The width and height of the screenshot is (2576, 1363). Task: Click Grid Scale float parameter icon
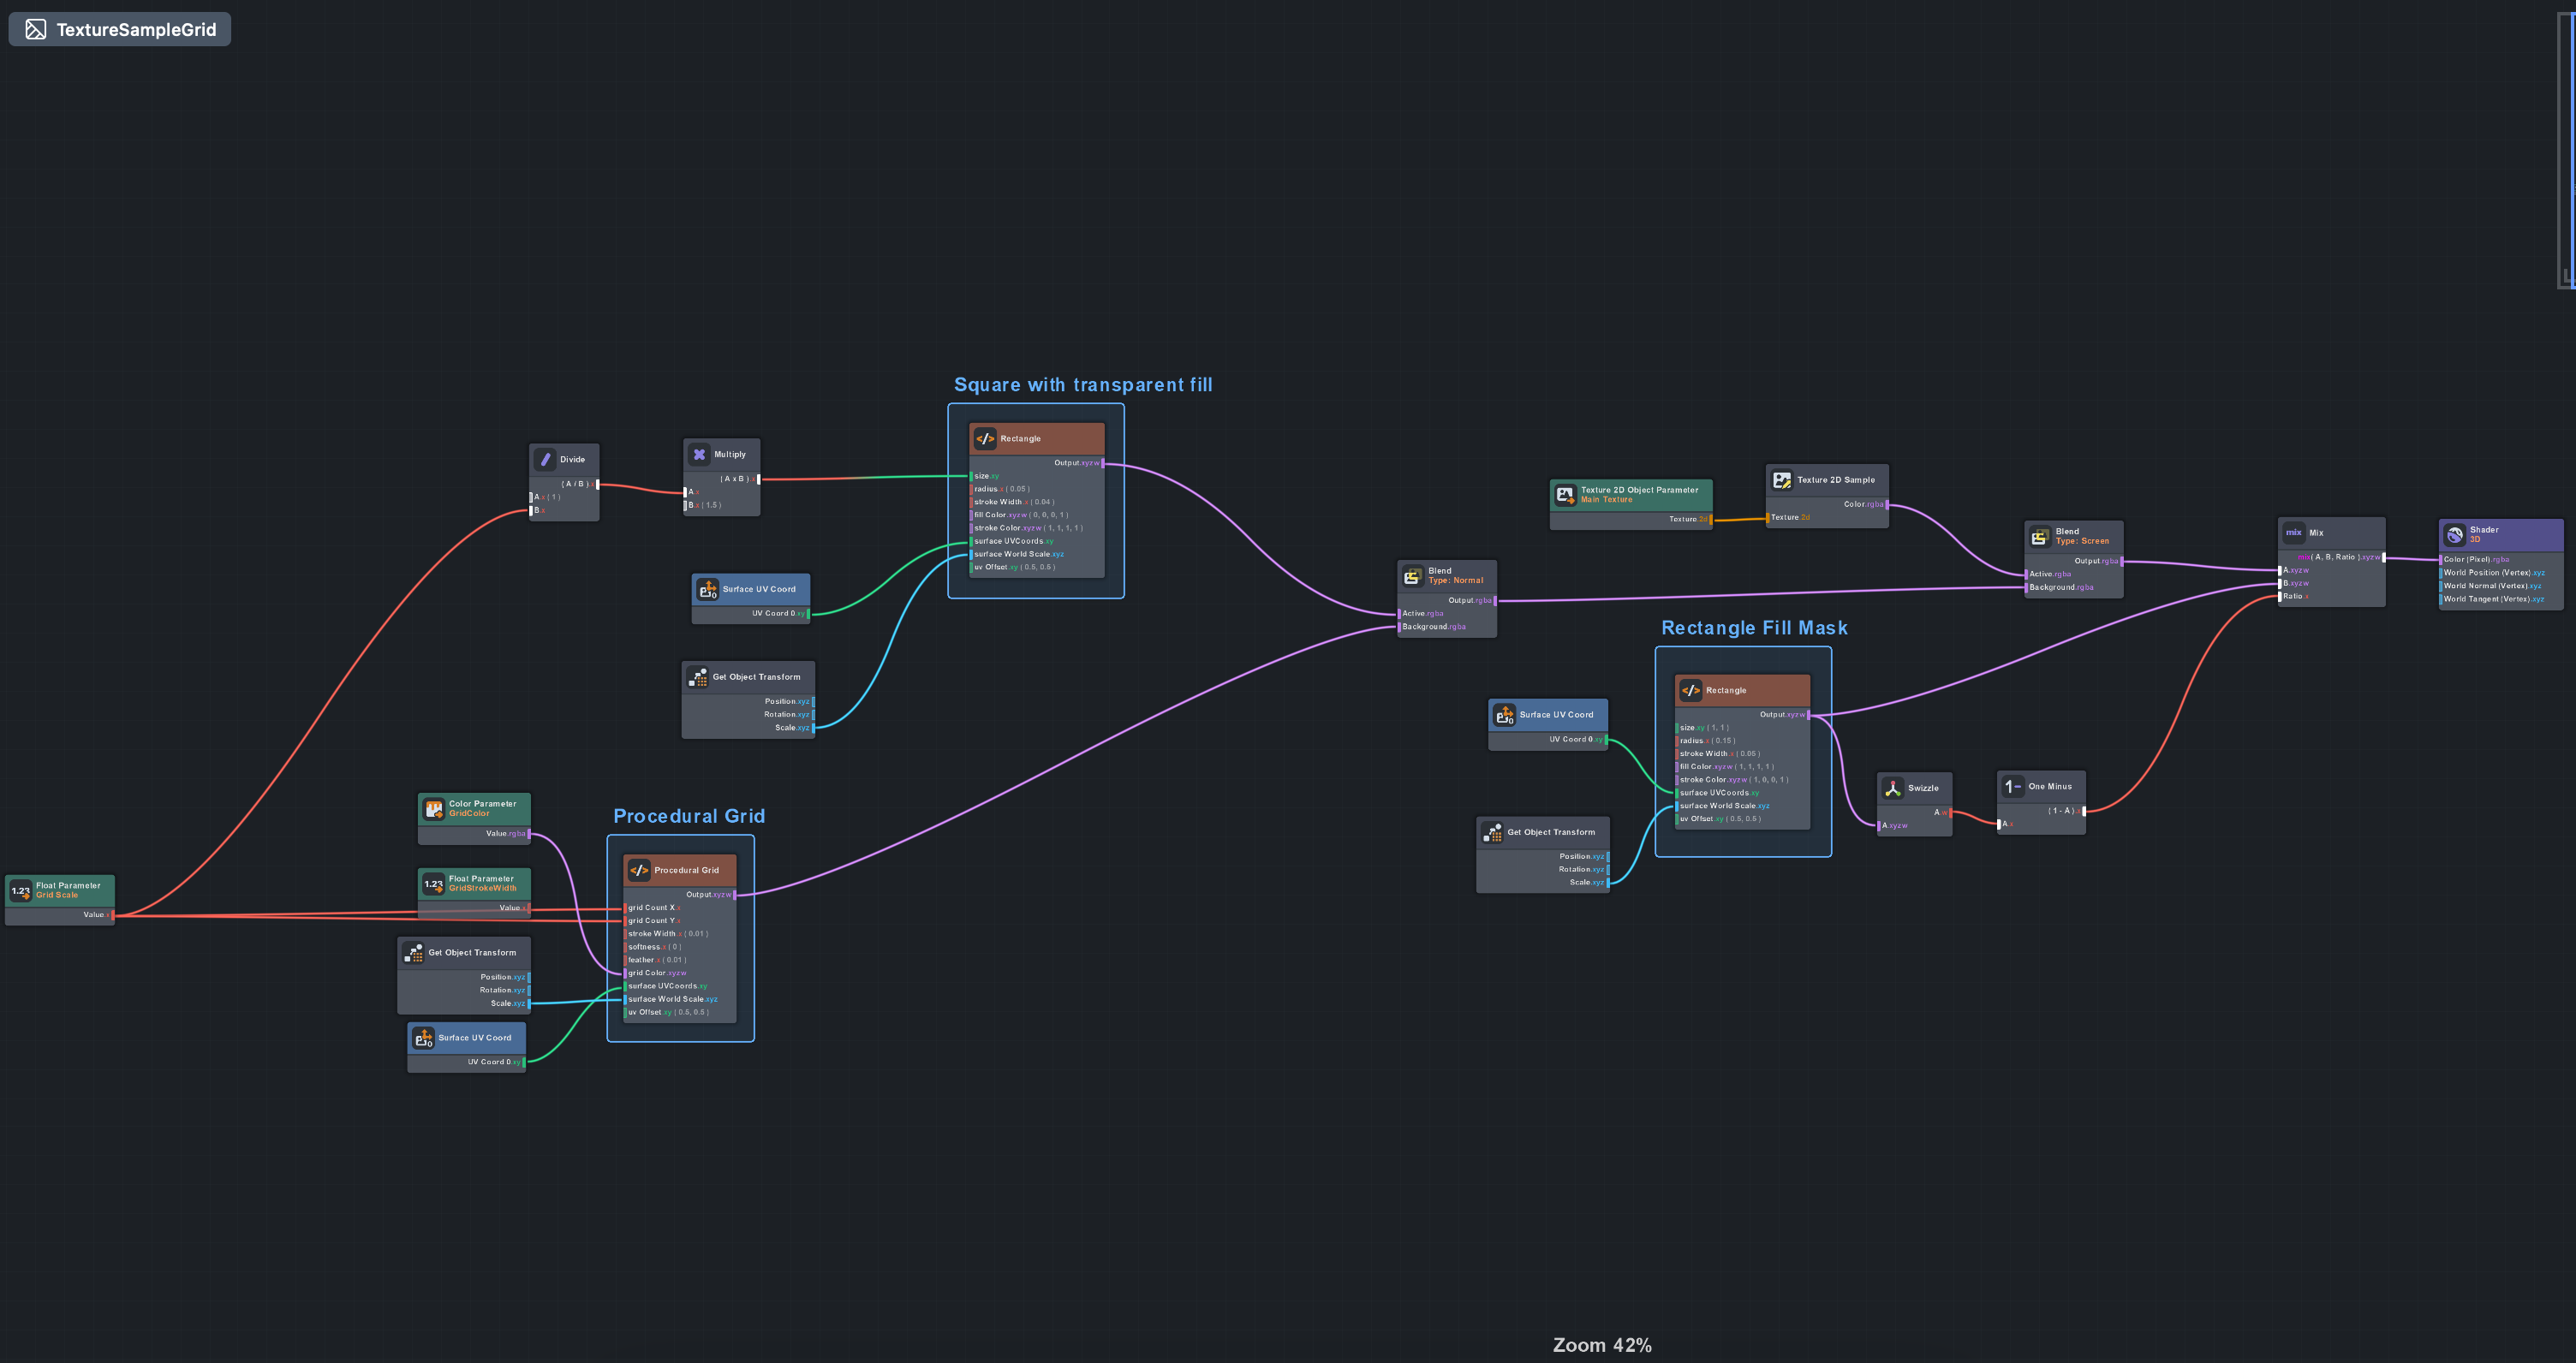tap(20, 890)
